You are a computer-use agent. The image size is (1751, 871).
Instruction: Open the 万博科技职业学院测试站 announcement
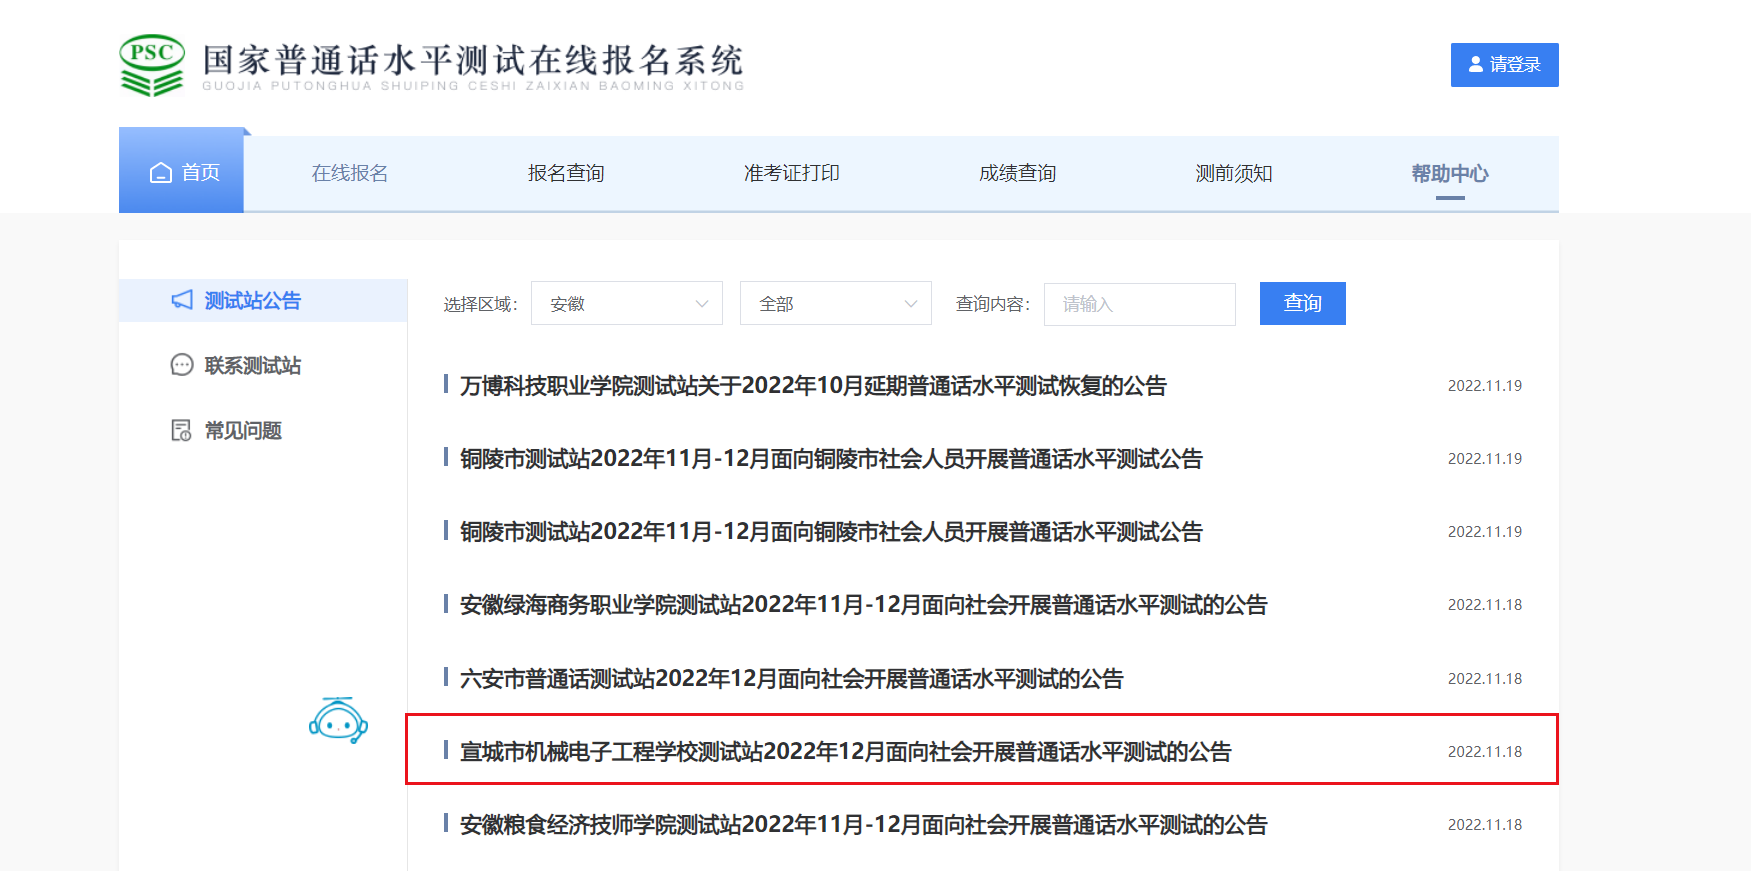pos(813,386)
